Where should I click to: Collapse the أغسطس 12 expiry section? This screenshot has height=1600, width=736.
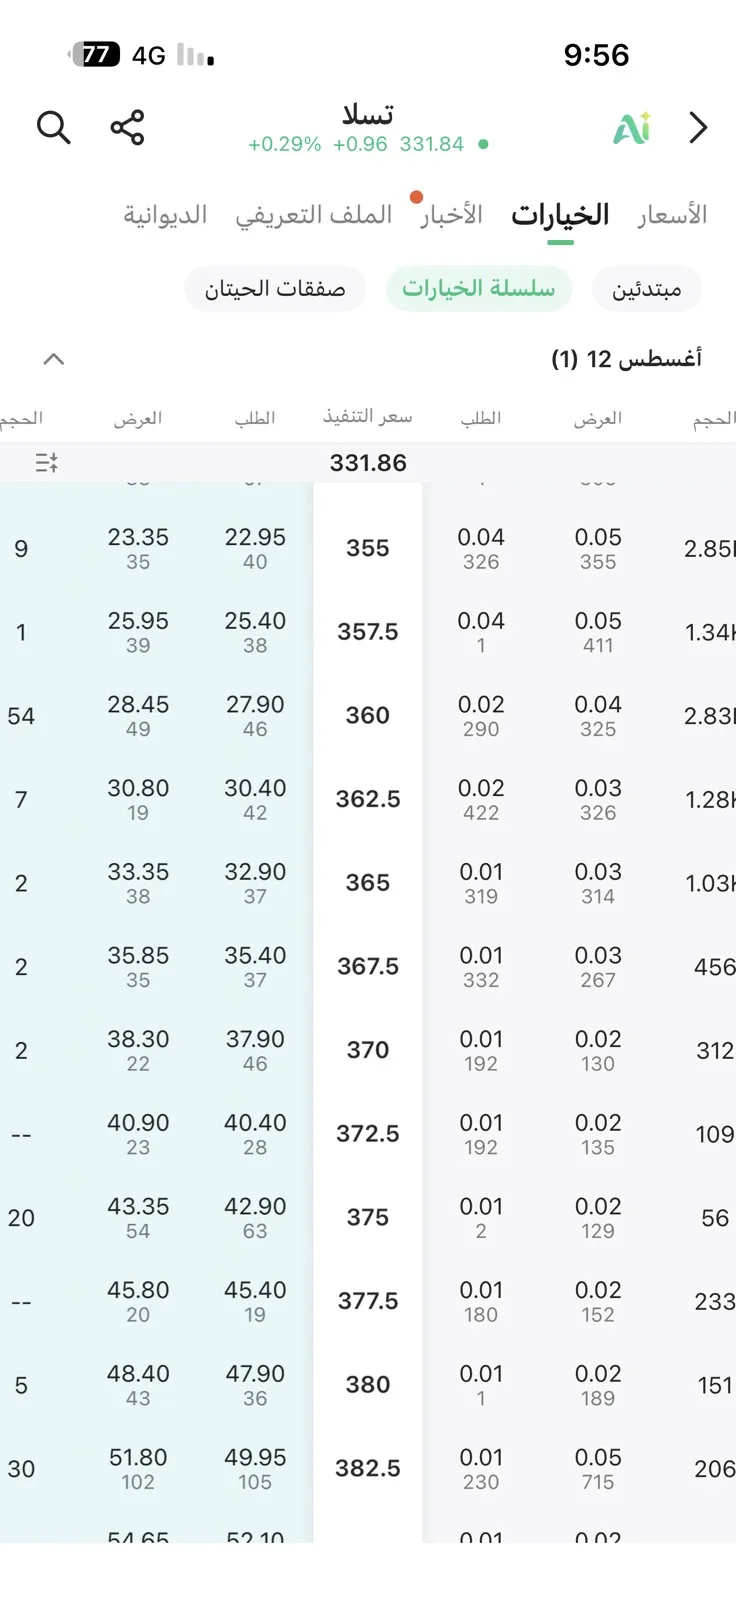tap(54, 358)
